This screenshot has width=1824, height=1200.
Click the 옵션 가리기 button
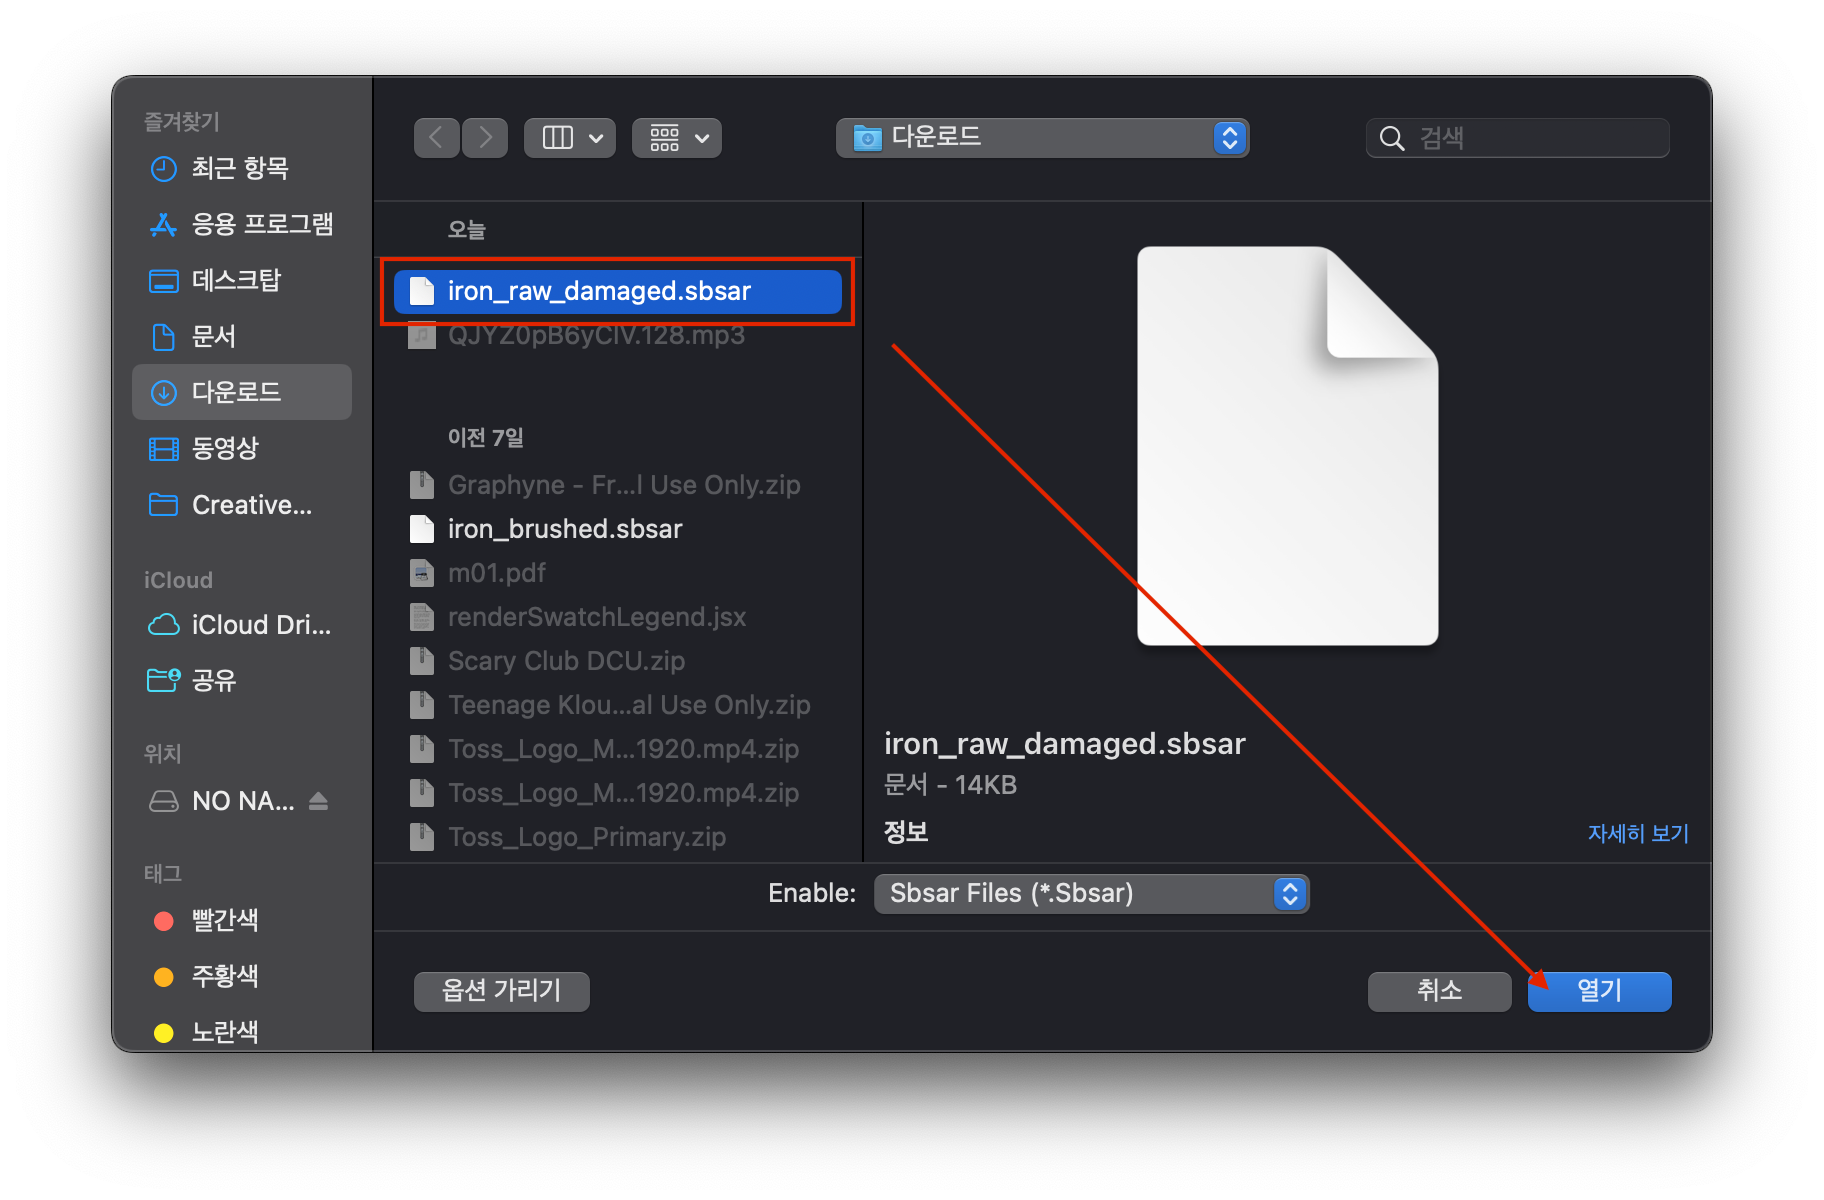pos(501,991)
